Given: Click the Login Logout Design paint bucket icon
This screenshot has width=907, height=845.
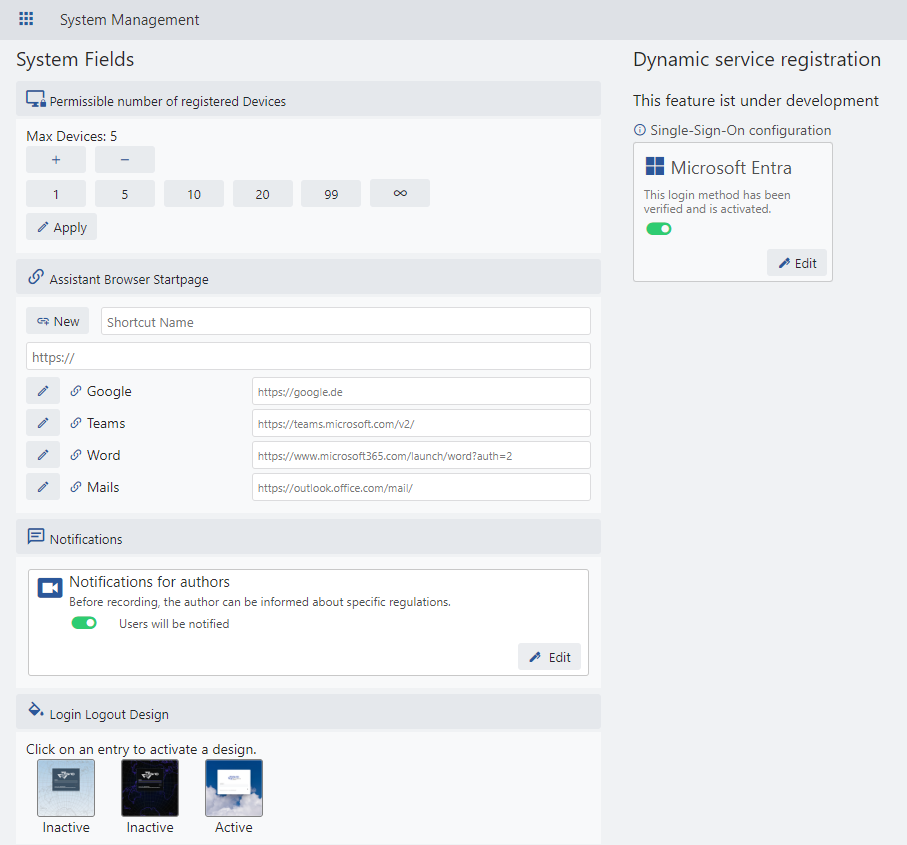Looking at the screenshot, I should [36, 710].
